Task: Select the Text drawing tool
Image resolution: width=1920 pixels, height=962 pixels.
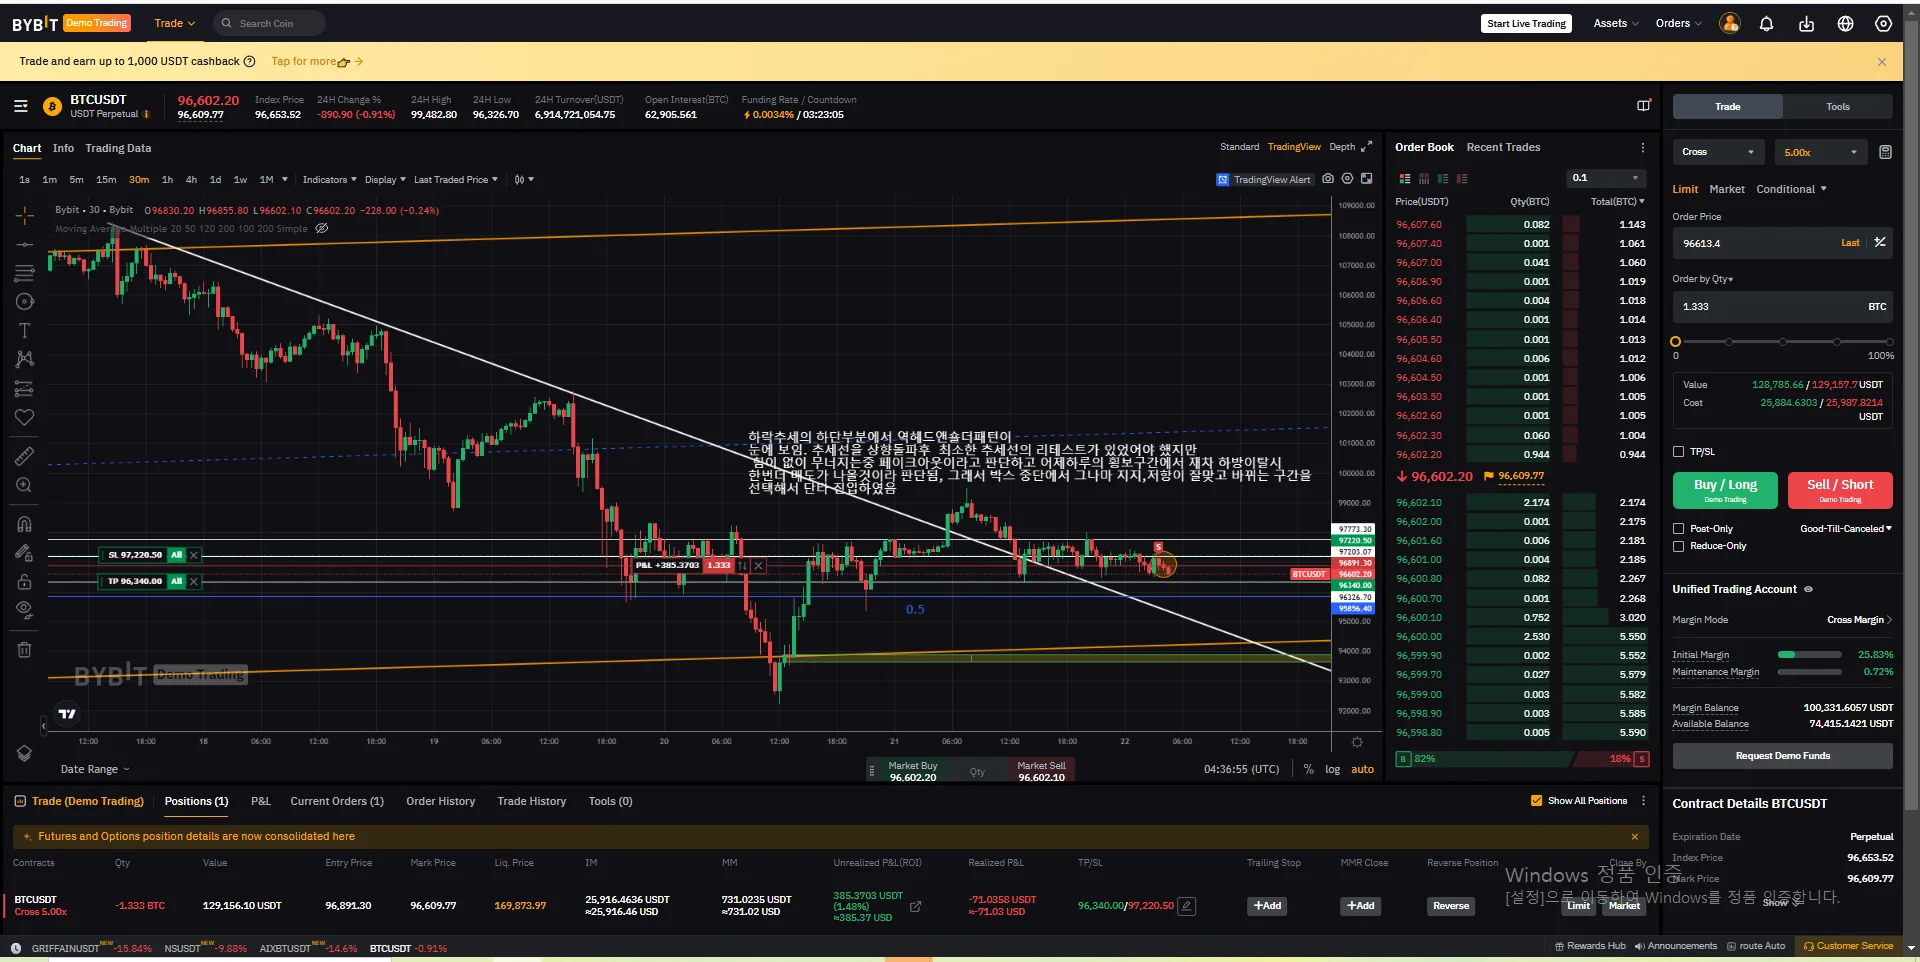Action: tap(25, 330)
